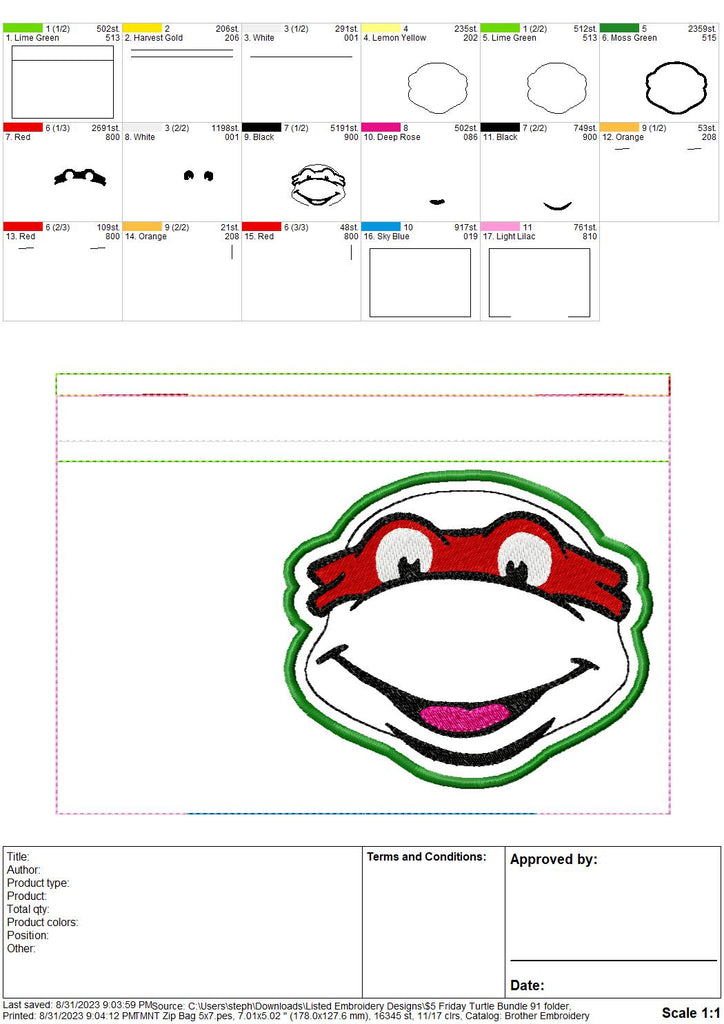Select the step 5 Lime Green outline thumbnail
724x1024 pixels.
(557, 88)
